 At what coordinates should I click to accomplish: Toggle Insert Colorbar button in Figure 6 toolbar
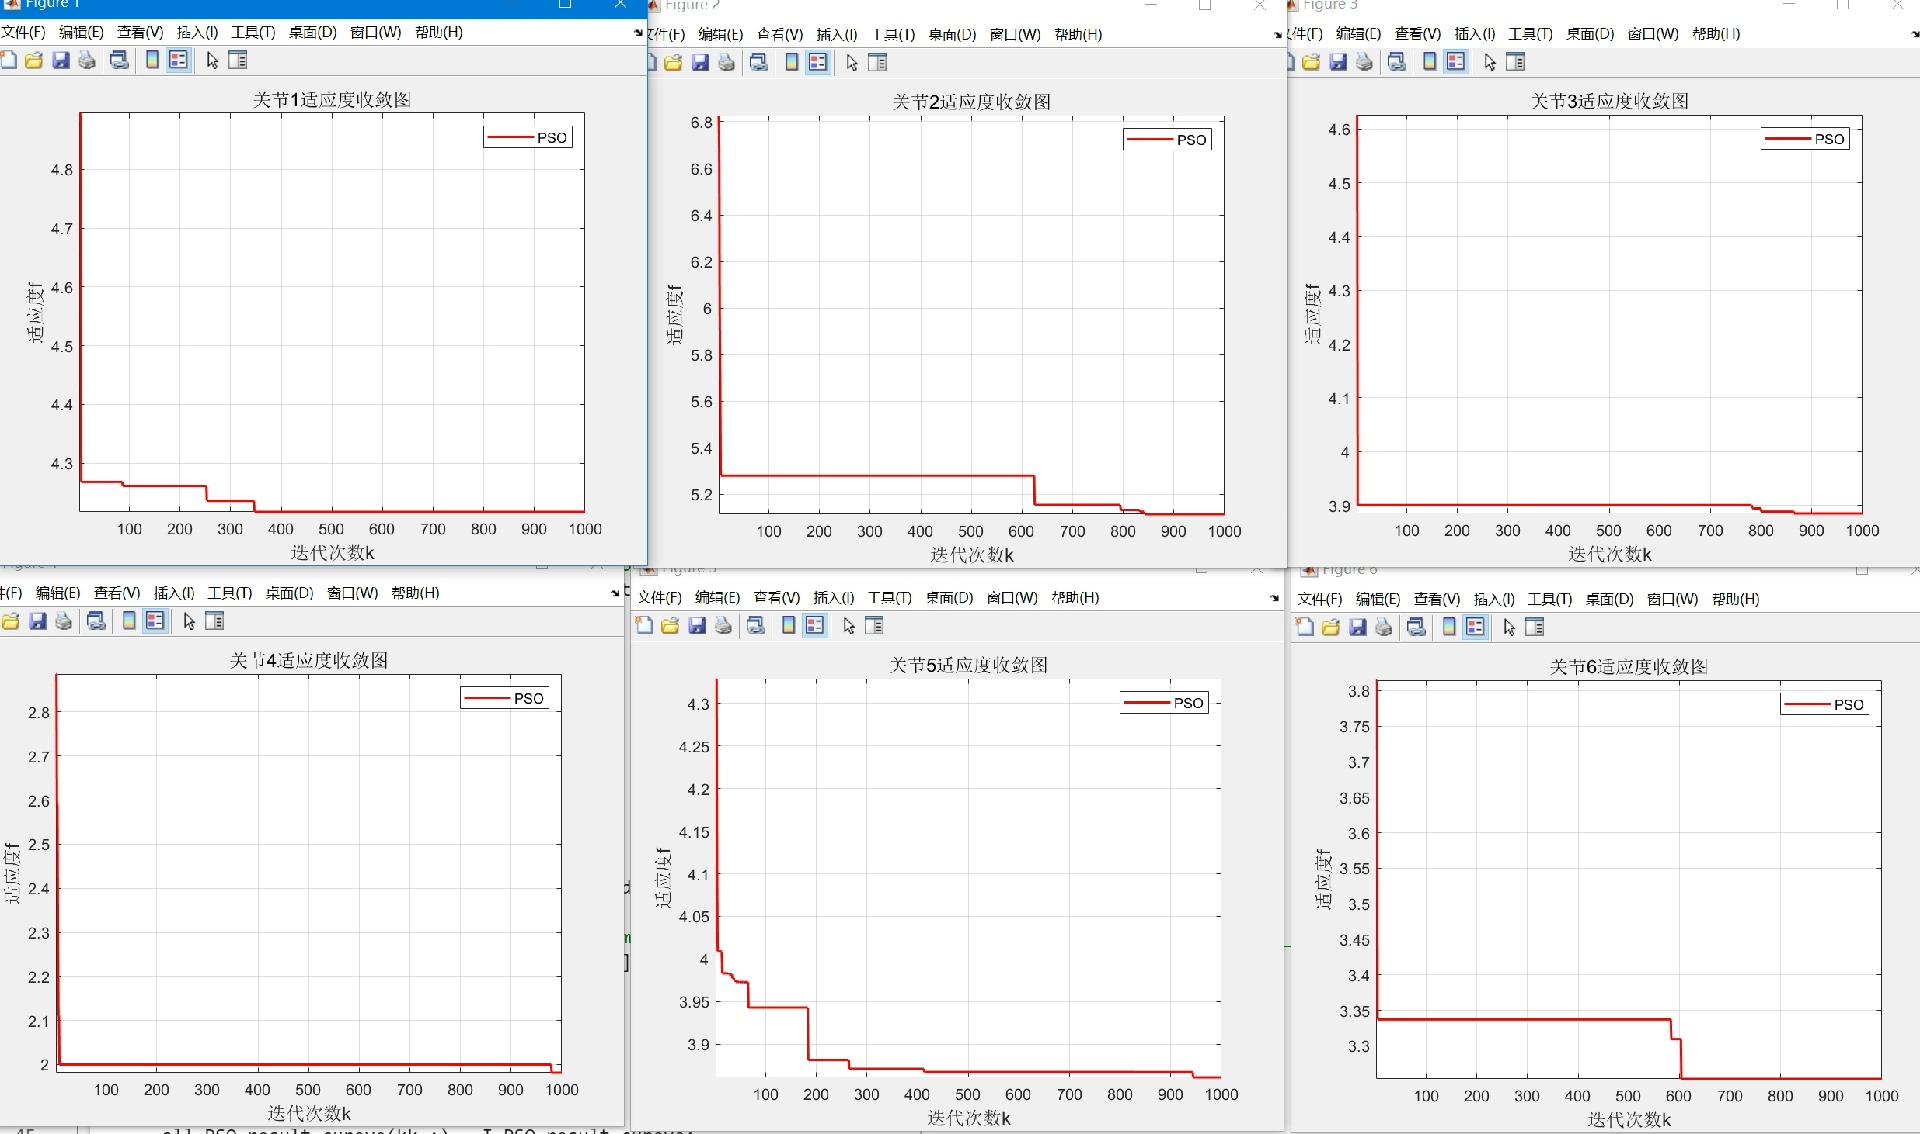tap(1449, 627)
